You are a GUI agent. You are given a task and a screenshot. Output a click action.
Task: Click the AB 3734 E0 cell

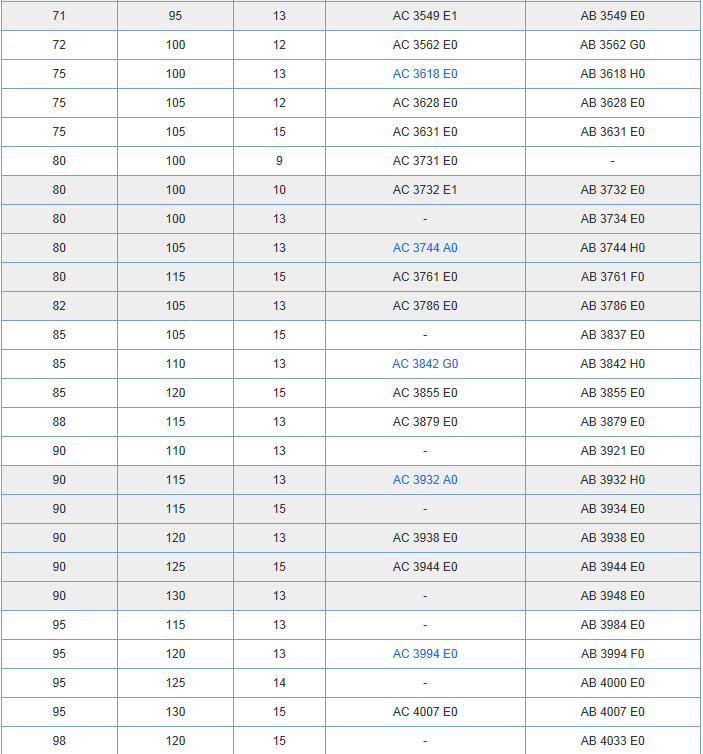point(612,219)
